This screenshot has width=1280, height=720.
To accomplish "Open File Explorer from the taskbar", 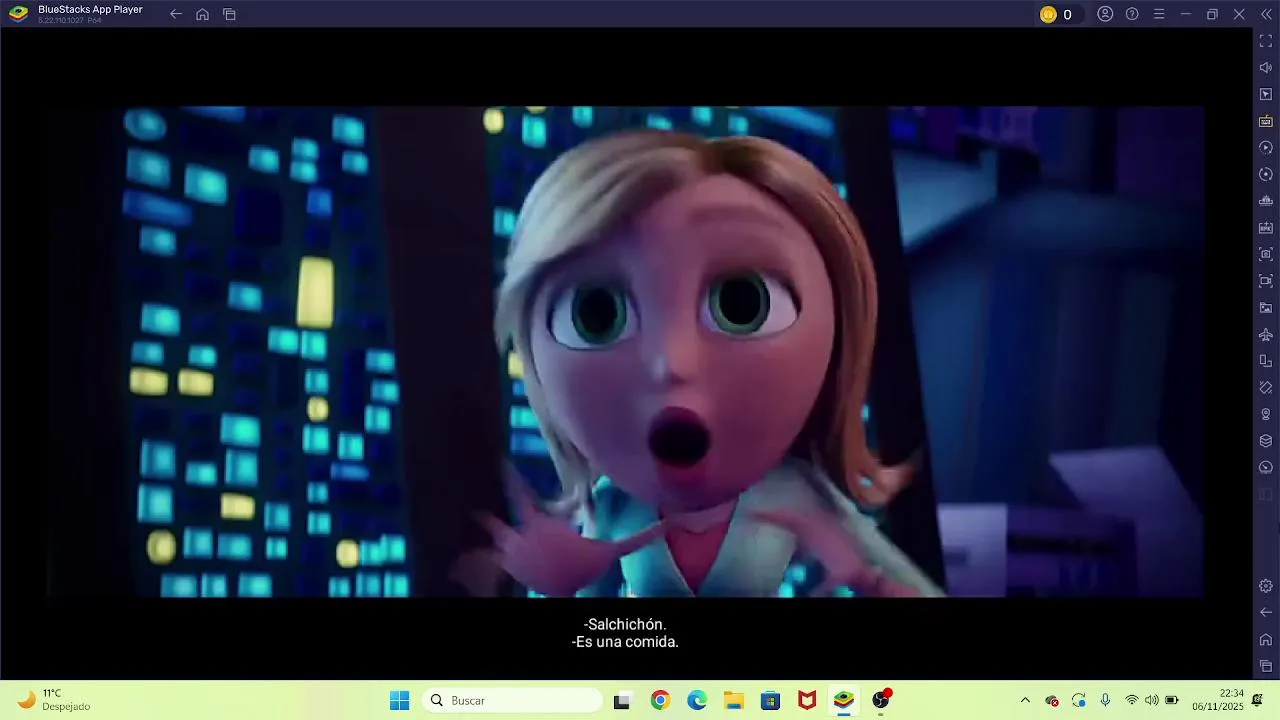I will (x=734, y=700).
